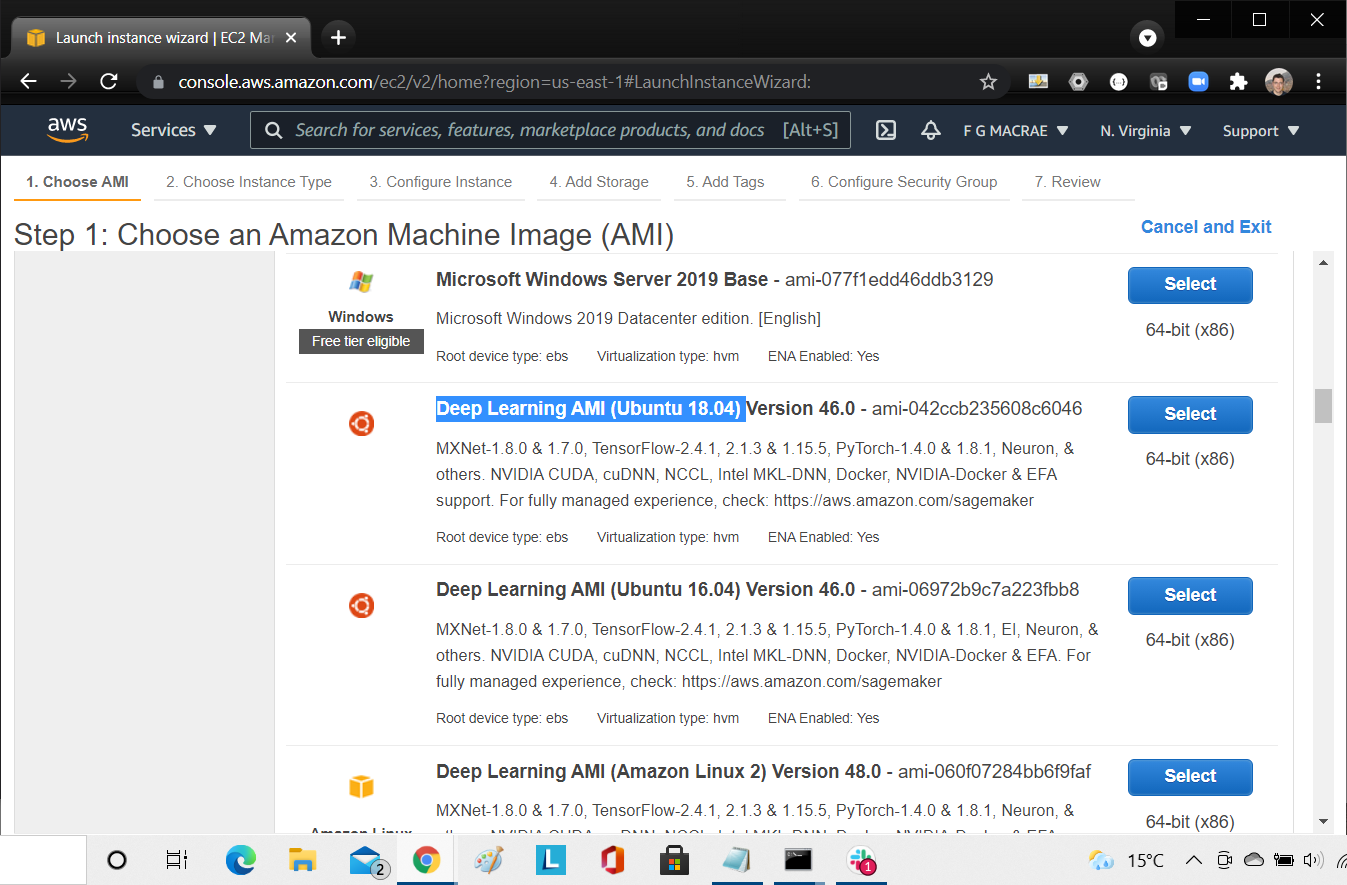
Task: Go back to previous page
Action: point(29,82)
